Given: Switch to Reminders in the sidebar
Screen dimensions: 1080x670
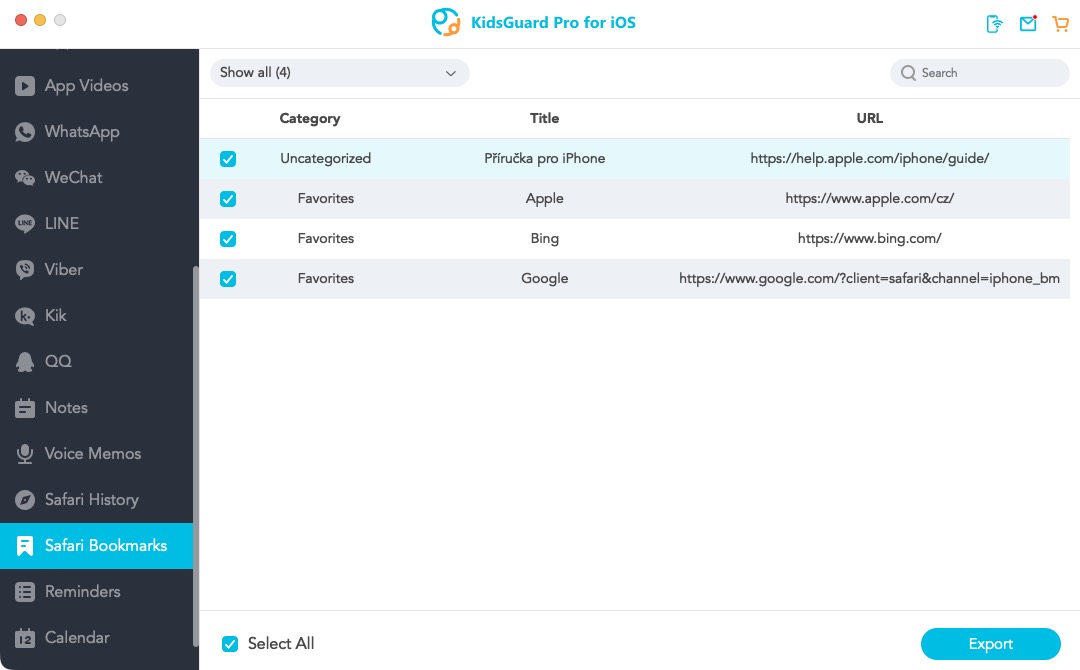Looking at the screenshot, I should (82, 592).
